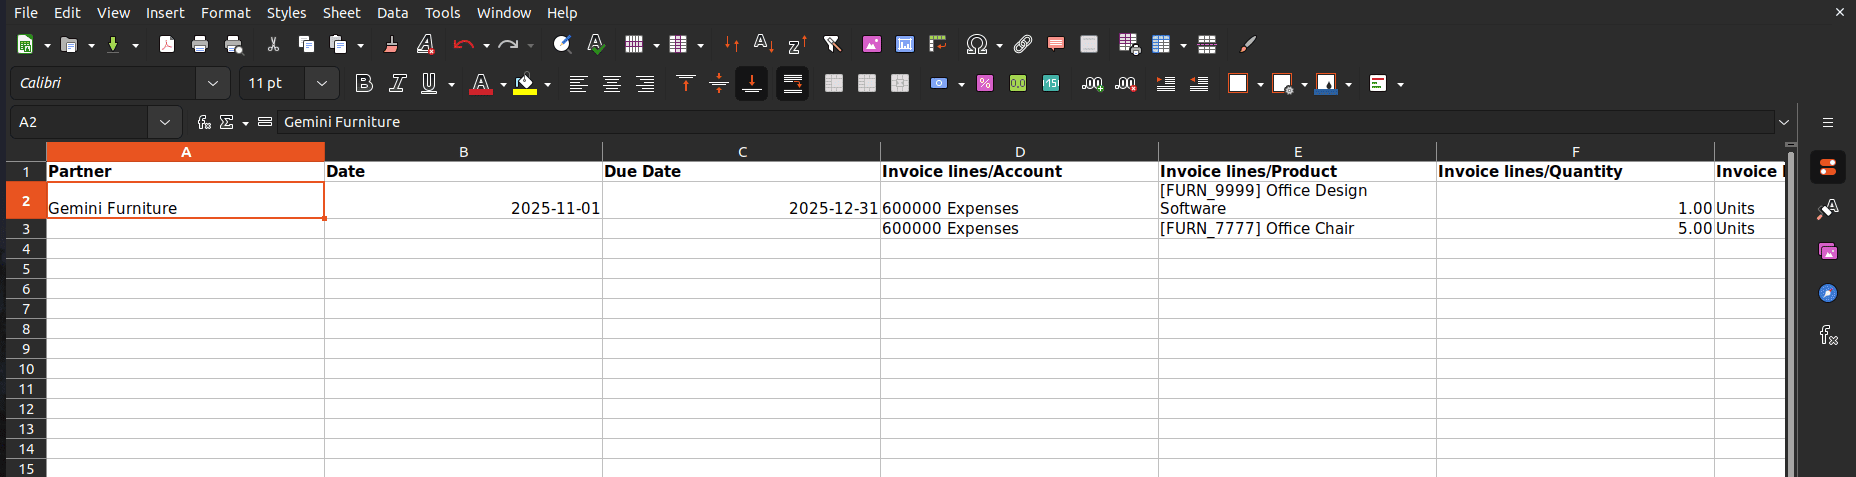Screen dimensions: 1856x477
Task: Open the Data menu
Action: coord(392,13)
